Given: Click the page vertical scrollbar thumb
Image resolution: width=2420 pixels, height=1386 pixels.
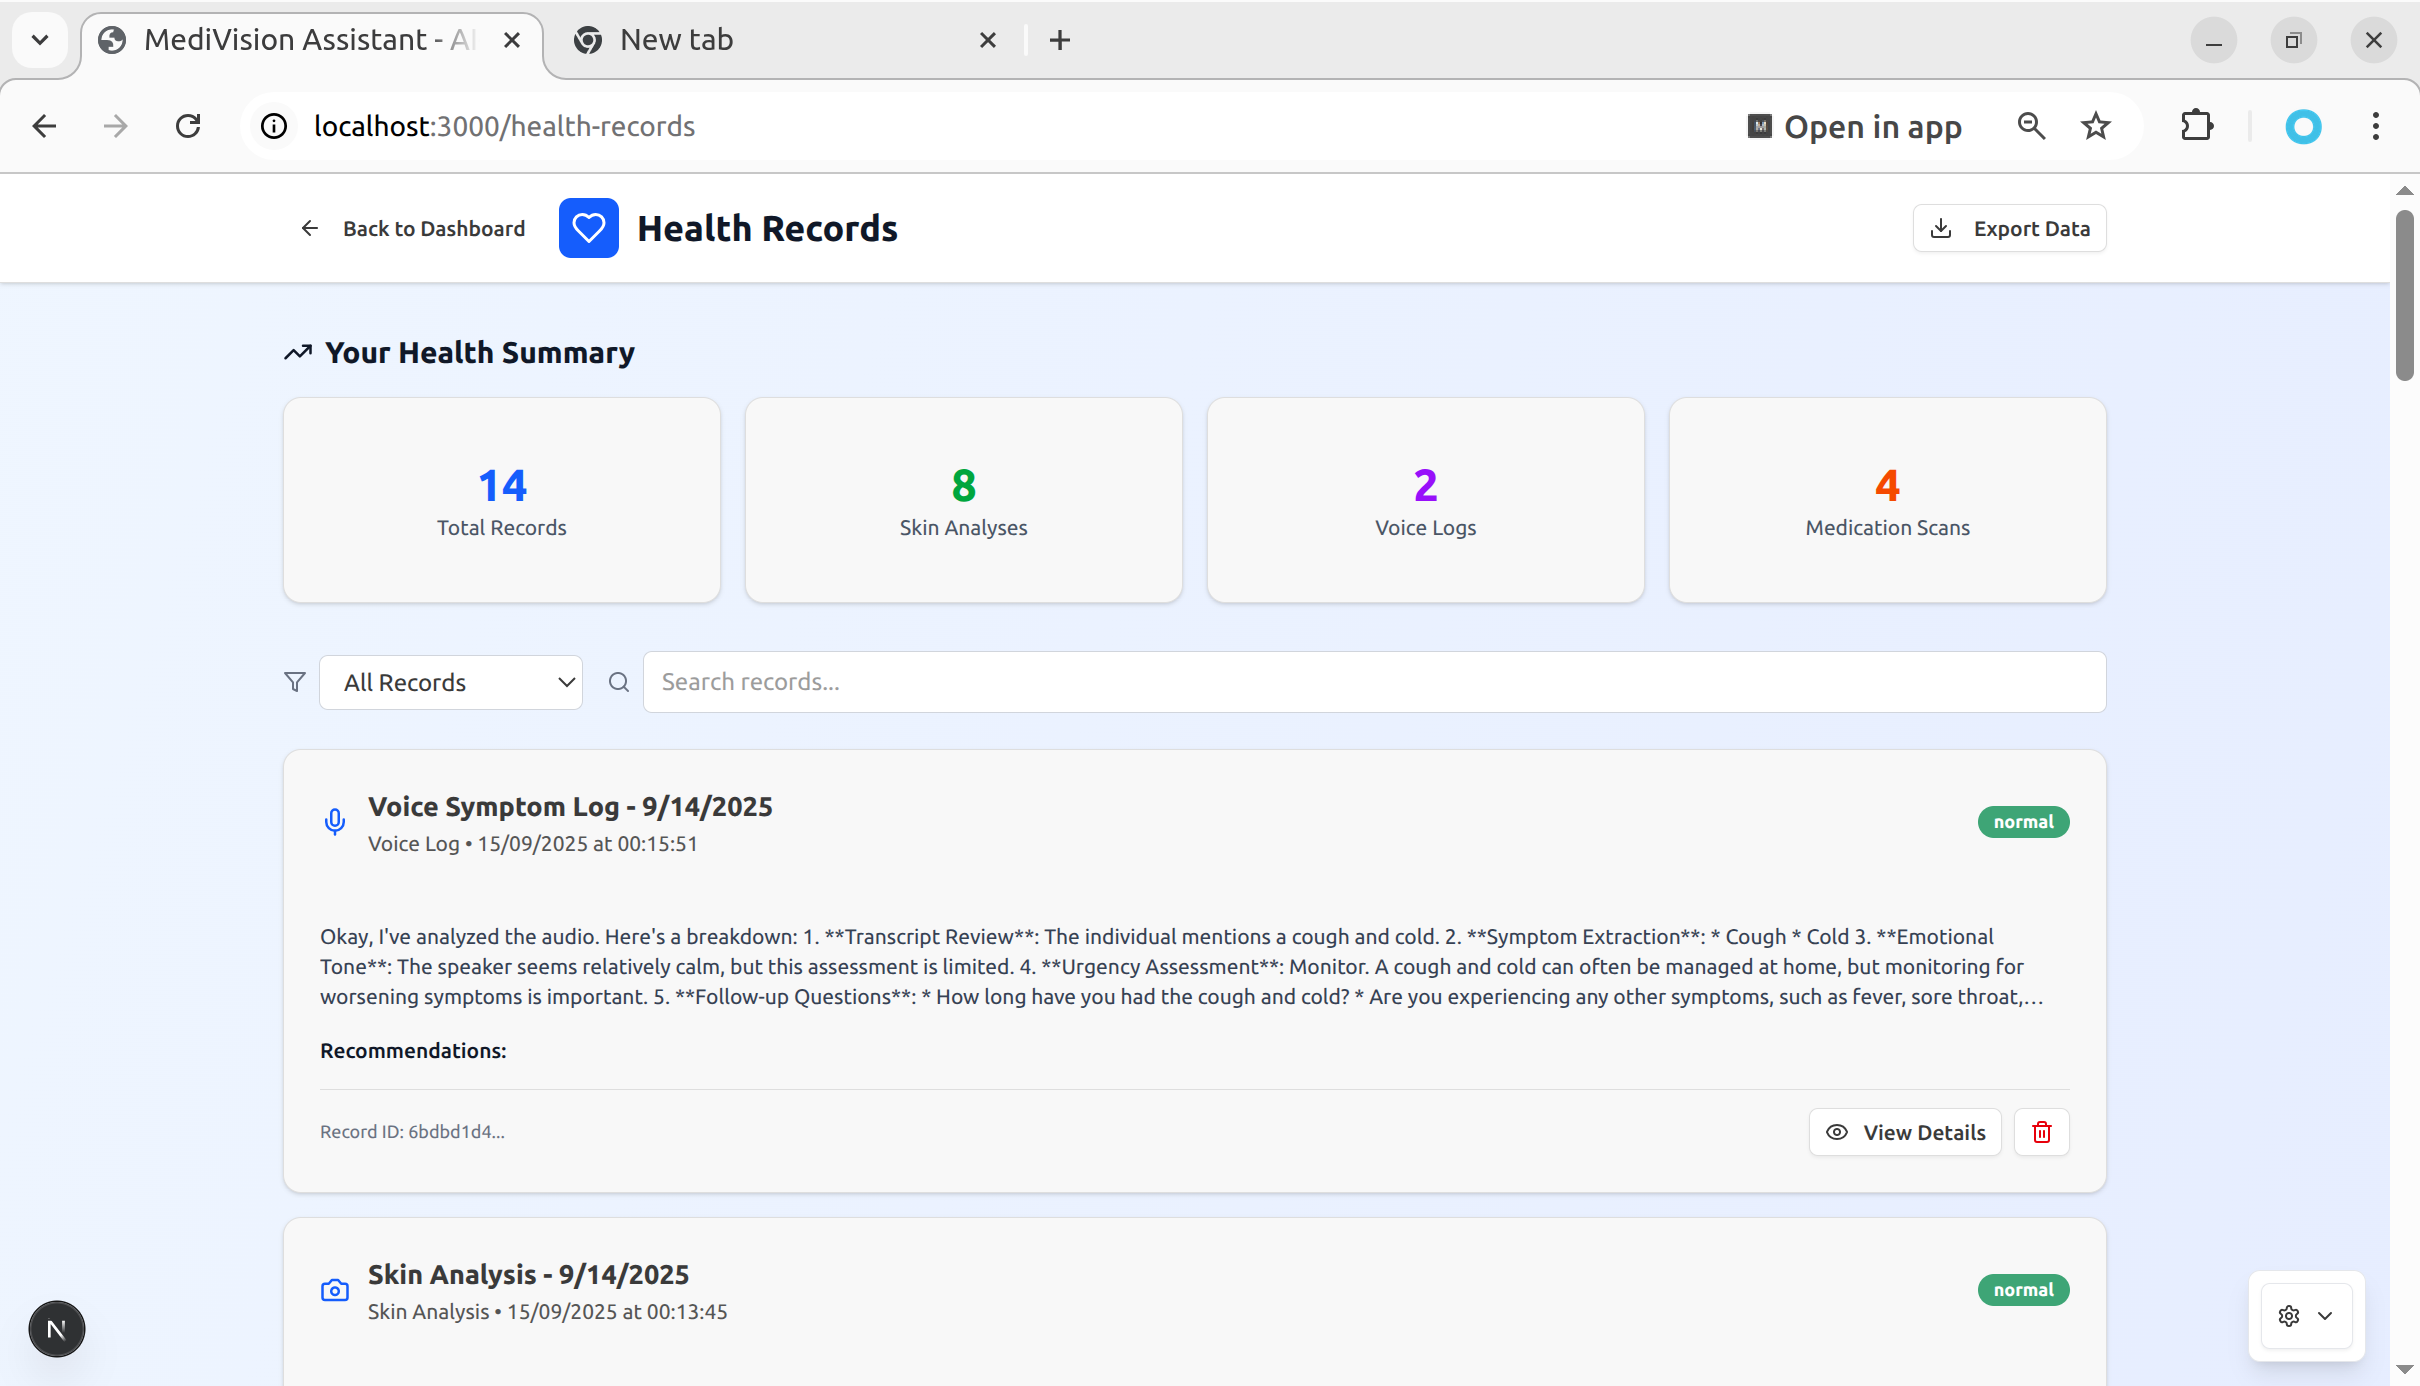Looking at the screenshot, I should click(2405, 295).
